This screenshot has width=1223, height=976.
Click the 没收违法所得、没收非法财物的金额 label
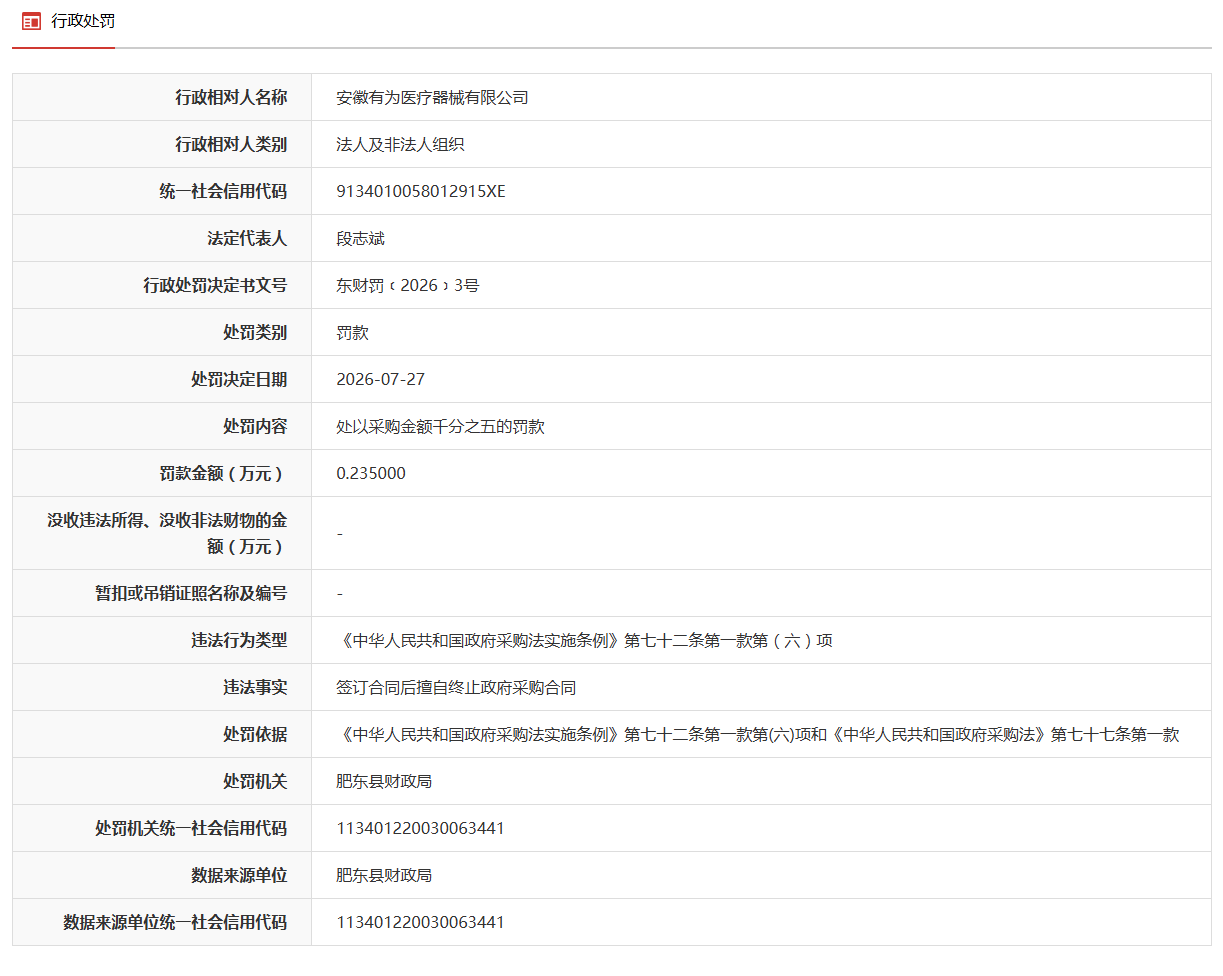coord(167,533)
